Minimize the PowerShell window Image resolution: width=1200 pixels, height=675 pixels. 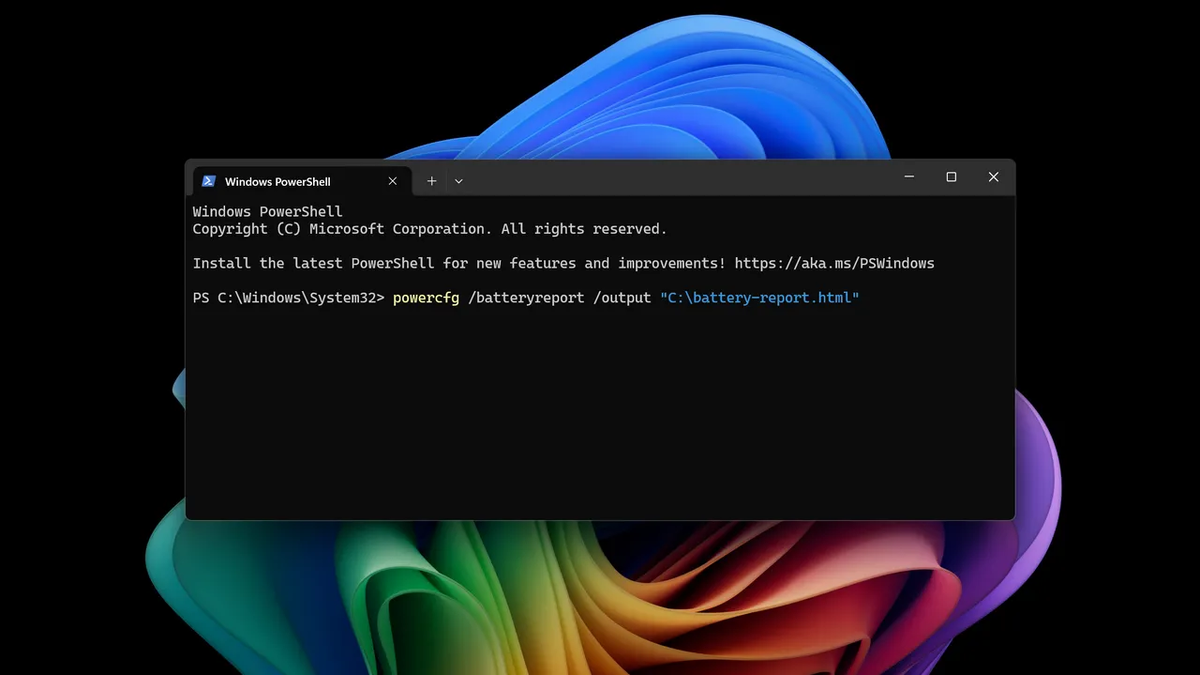[x=909, y=177]
